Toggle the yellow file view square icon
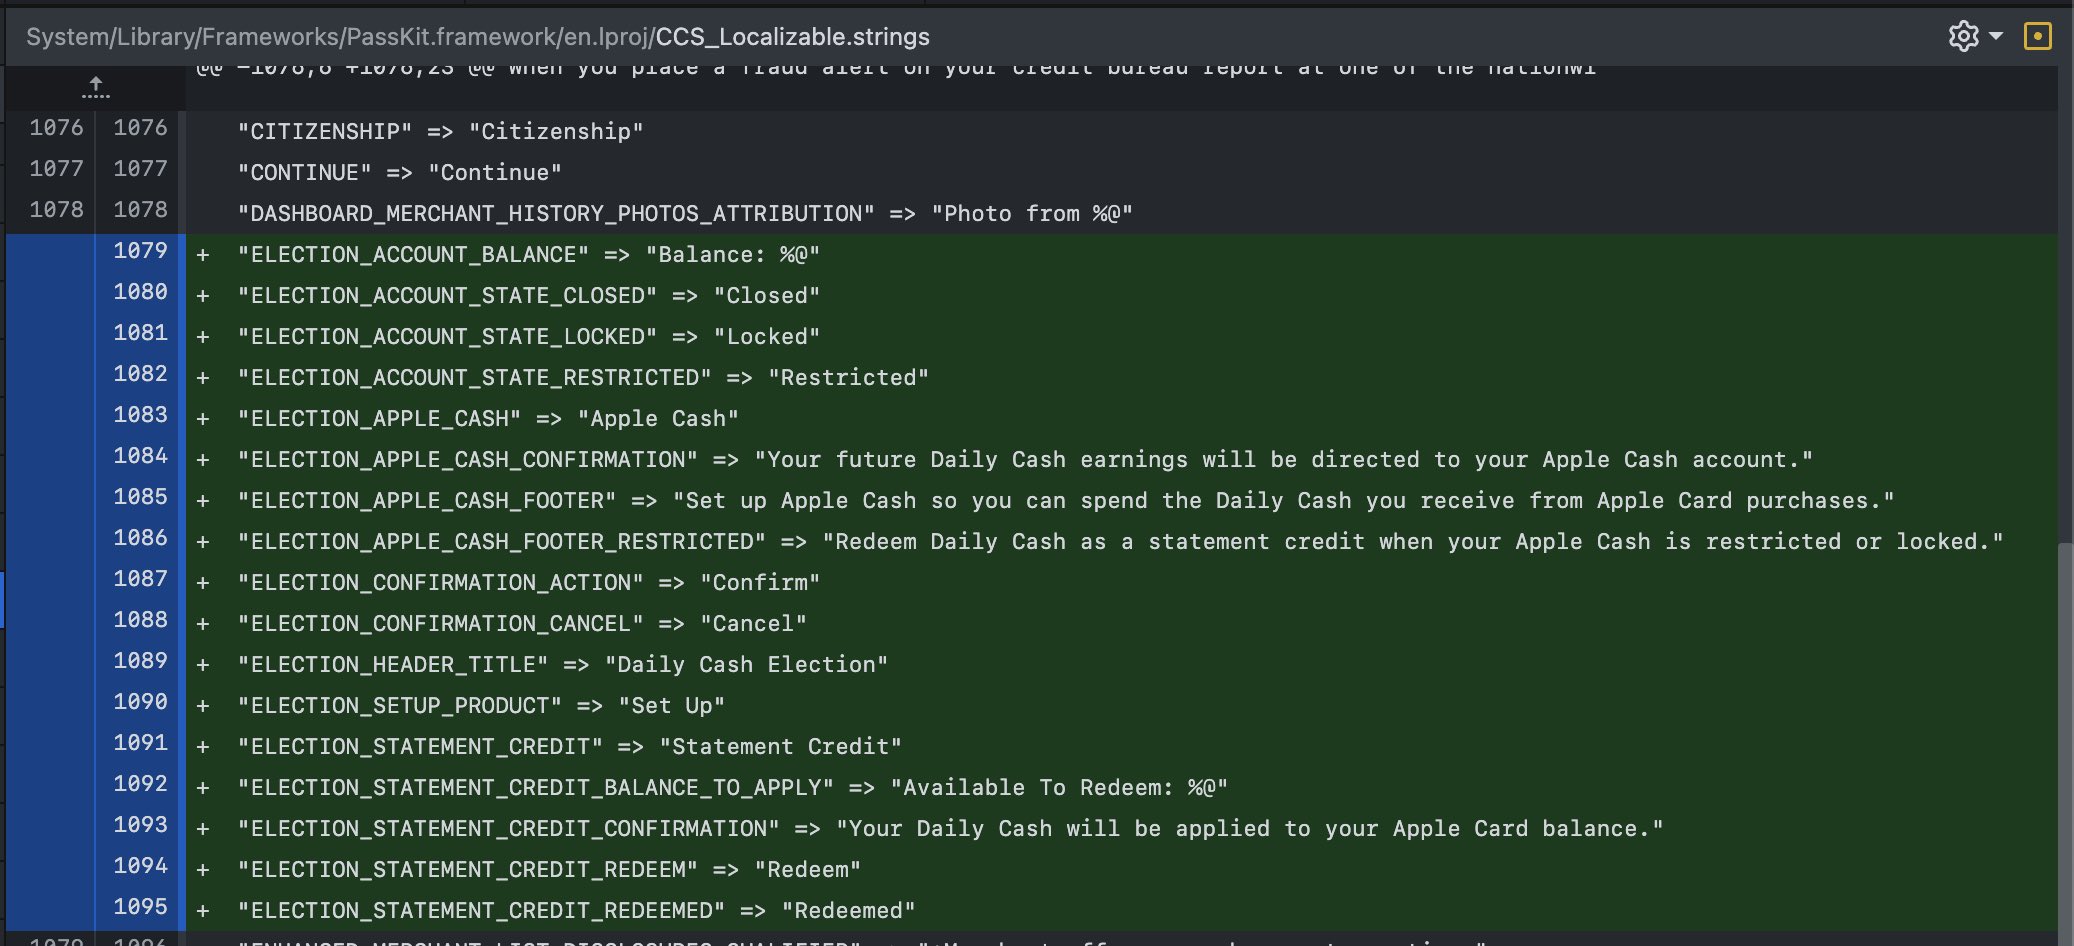The width and height of the screenshot is (2074, 946). pyautogui.click(x=2037, y=36)
